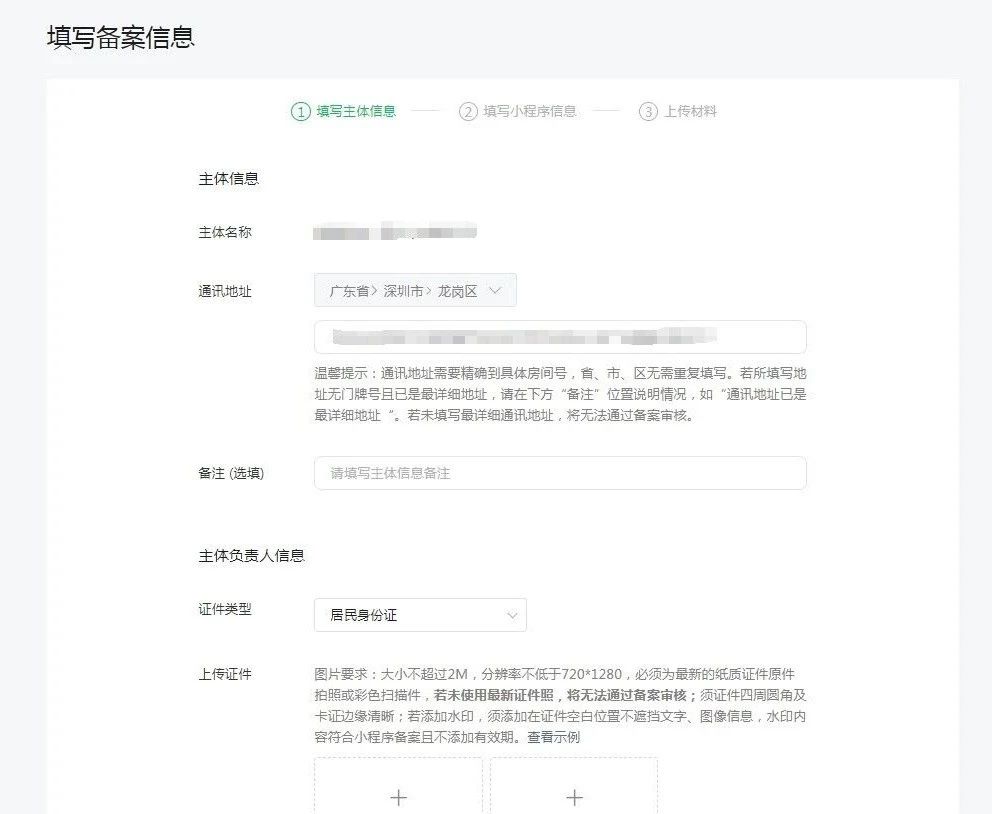
Task: Click the plus icon in right upload box
Action: pos(574,797)
